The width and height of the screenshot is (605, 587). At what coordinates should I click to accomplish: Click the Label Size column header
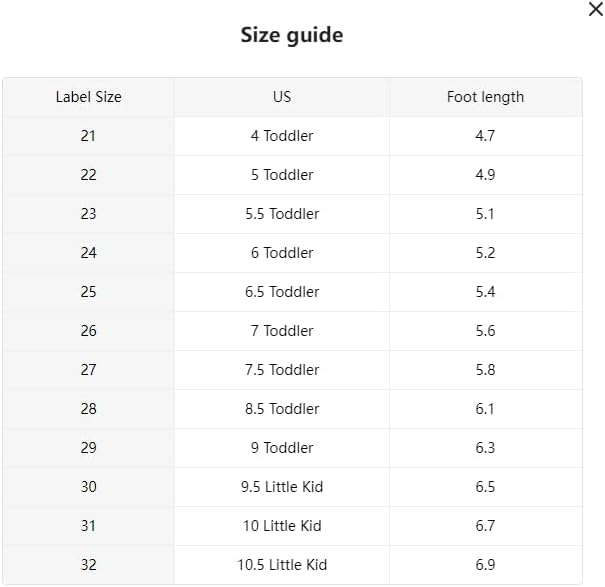click(x=88, y=97)
